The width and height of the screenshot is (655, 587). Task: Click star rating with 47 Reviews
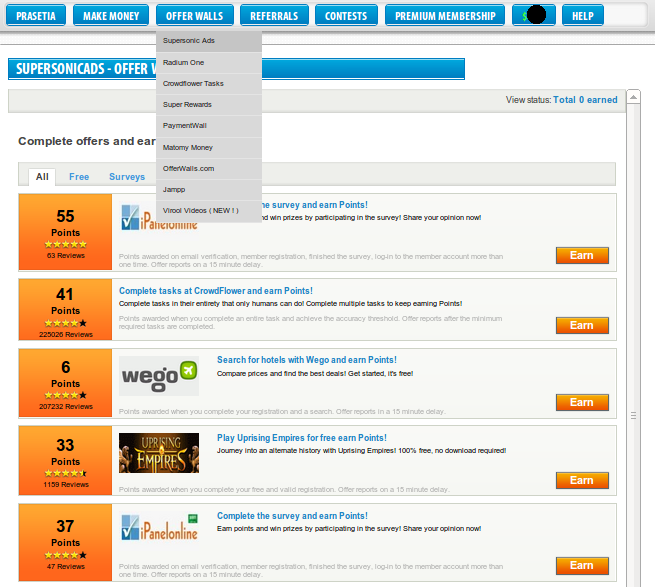(66, 555)
